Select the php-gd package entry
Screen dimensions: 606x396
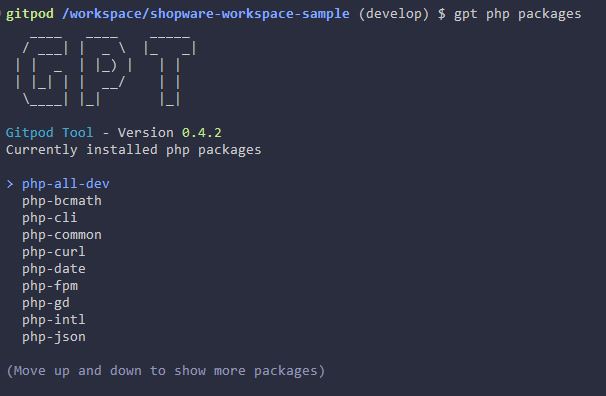click(x=46, y=303)
